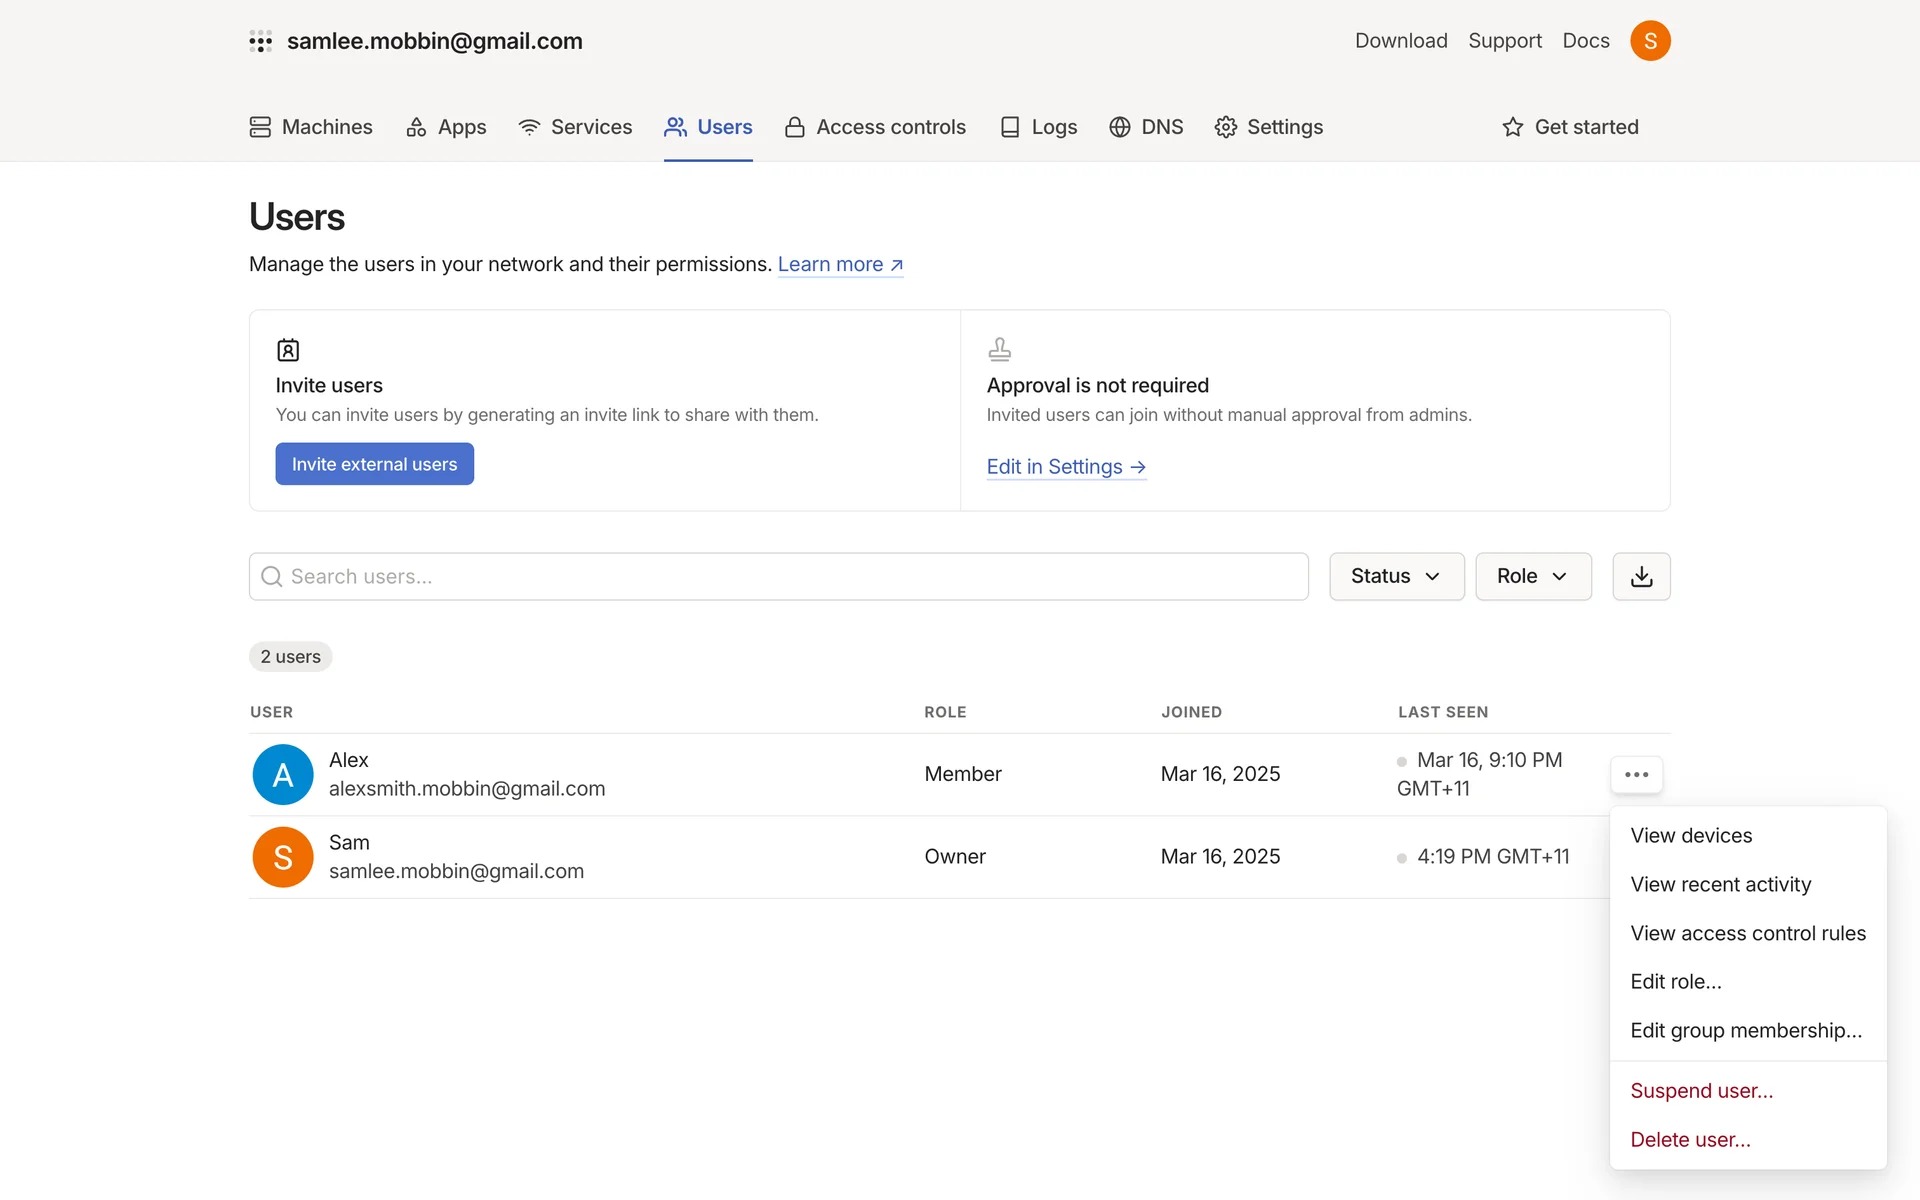This screenshot has width=1920, height=1200.
Task: Open the Machines tab
Action: coord(311,127)
